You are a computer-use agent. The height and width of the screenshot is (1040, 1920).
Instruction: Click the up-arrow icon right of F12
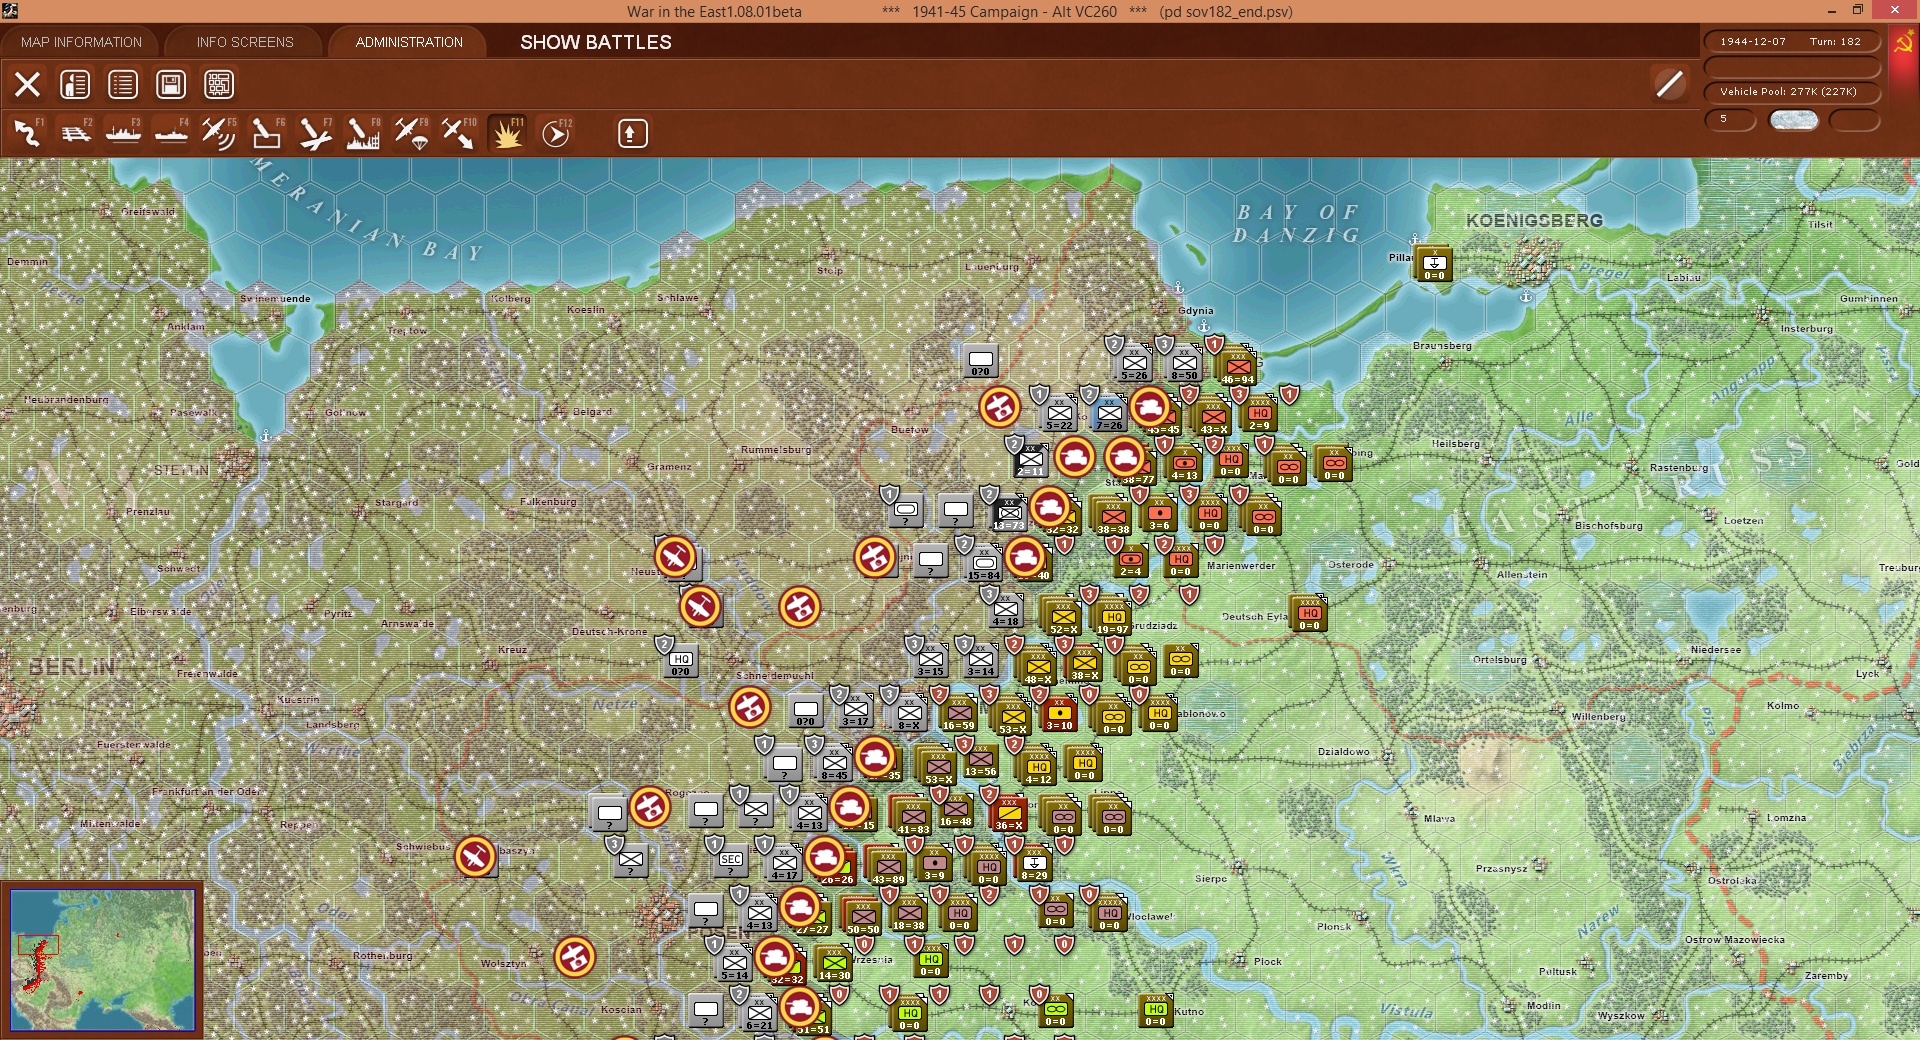click(x=632, y=133)
